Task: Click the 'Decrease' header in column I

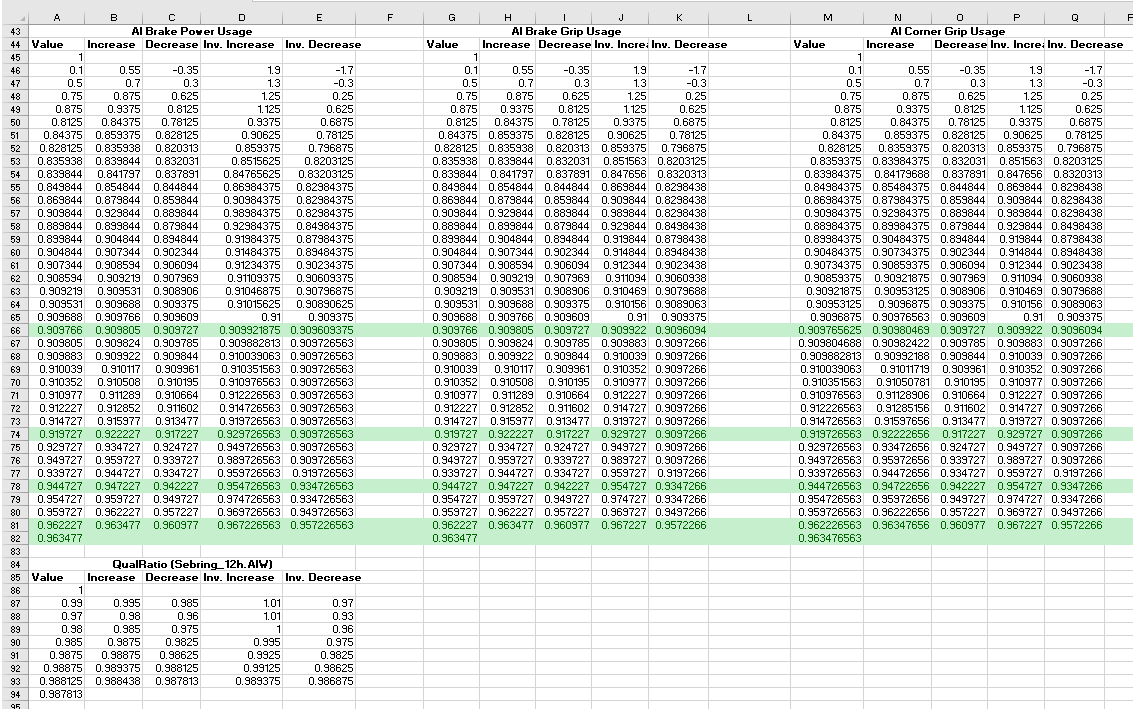Action: pos(564,44)
